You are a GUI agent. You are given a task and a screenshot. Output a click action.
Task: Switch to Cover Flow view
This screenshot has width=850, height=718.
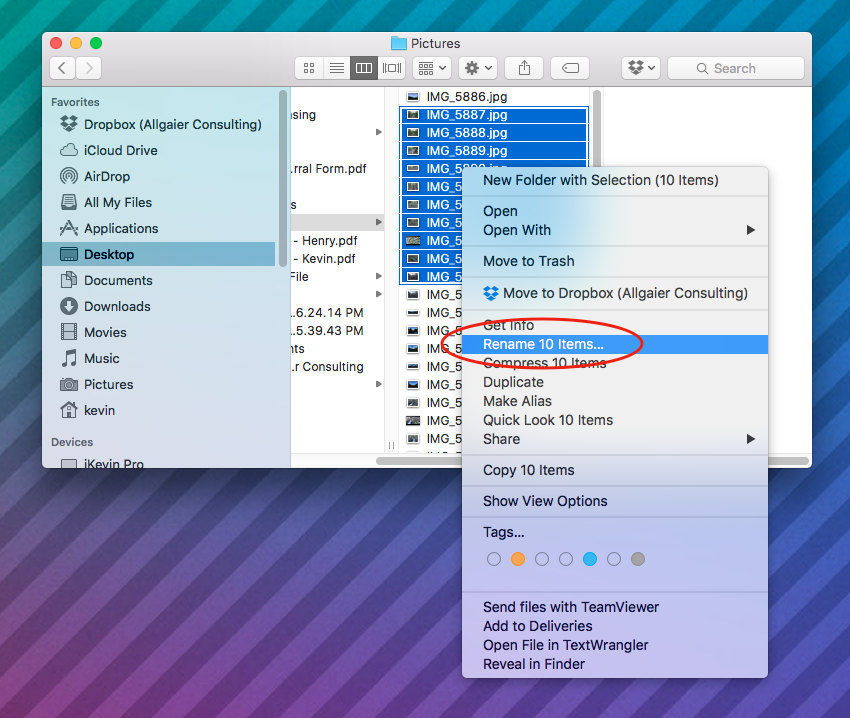(391, 68)
